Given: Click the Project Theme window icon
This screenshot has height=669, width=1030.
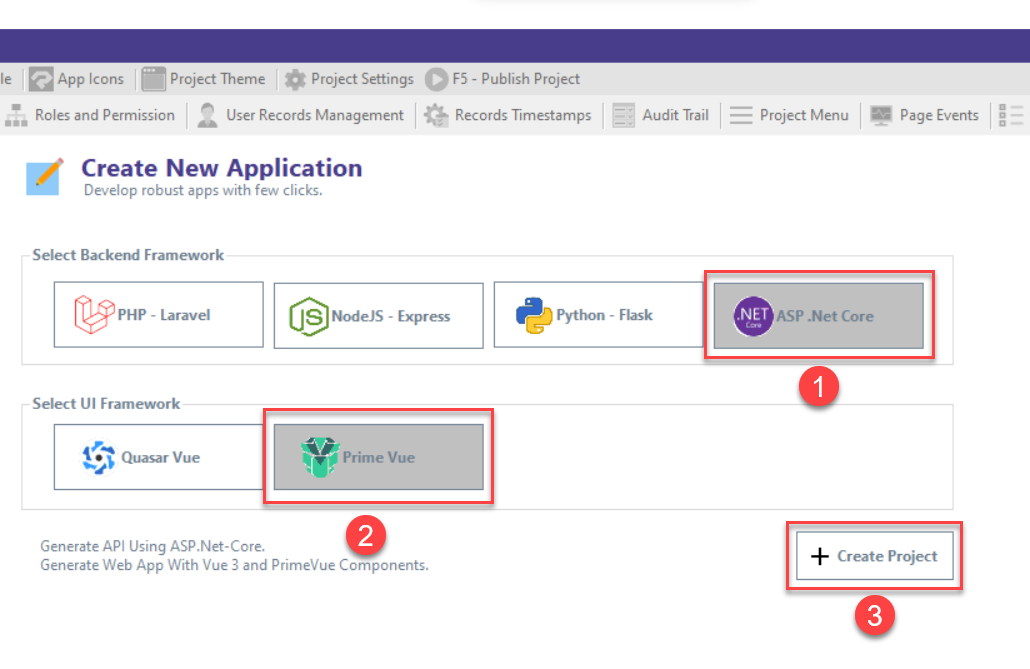Looking at the screenshot, I should pos(153,79).
